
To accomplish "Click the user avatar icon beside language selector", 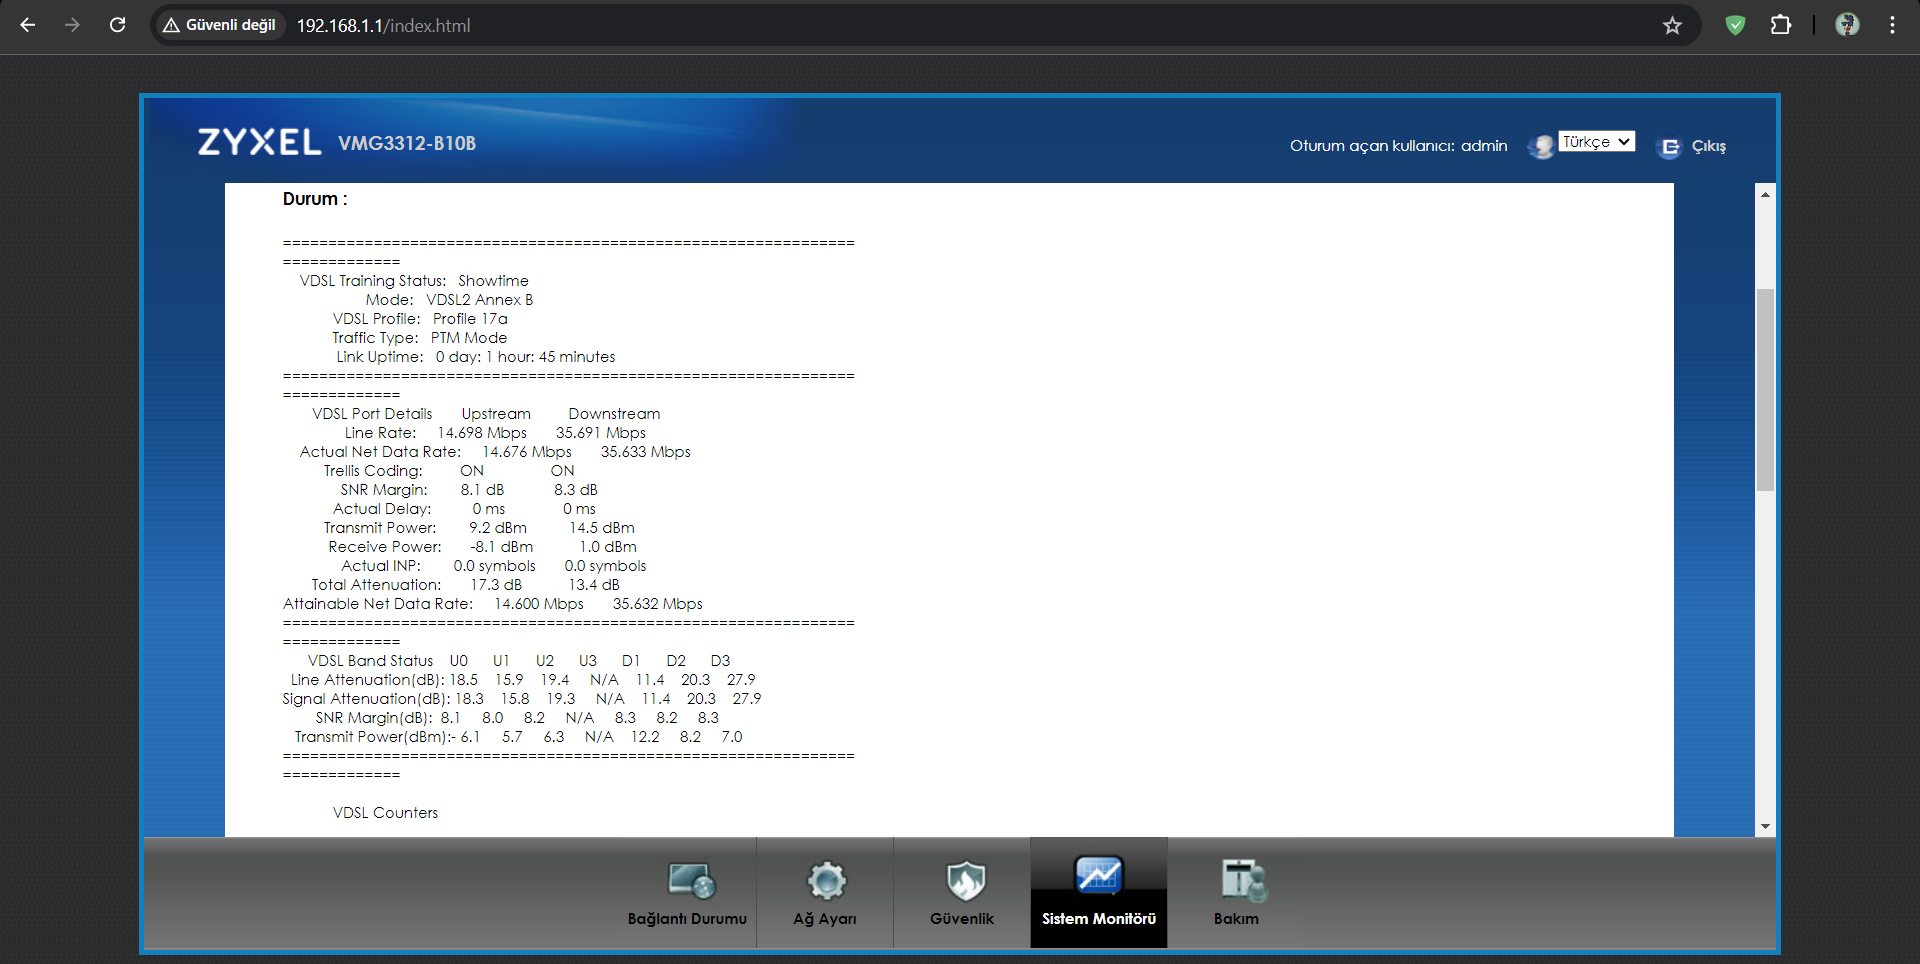I will coord(1542,146).
